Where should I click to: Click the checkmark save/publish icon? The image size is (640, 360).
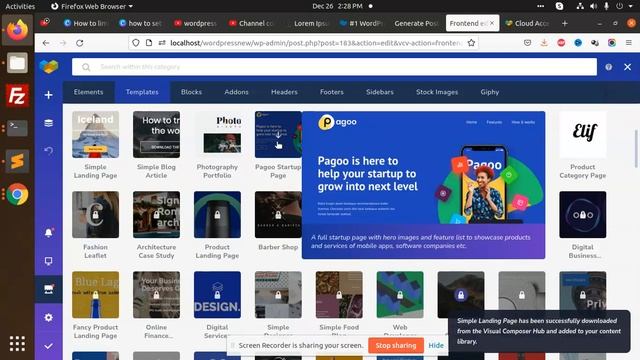(49, 346)
